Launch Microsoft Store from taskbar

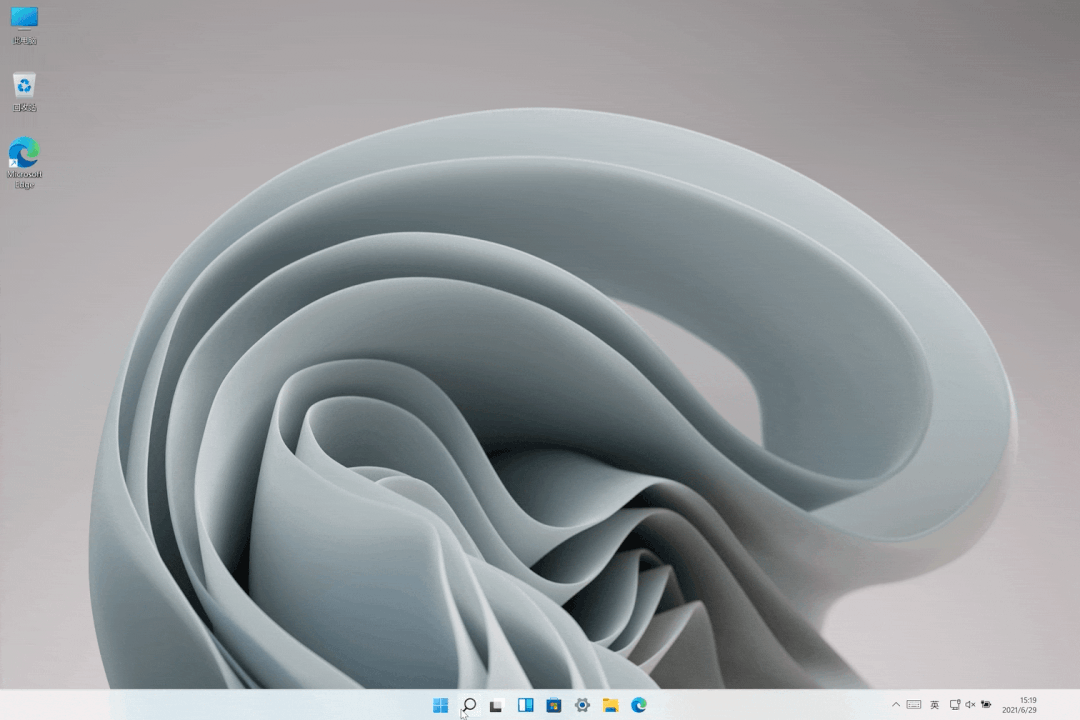tap(553, 705)
